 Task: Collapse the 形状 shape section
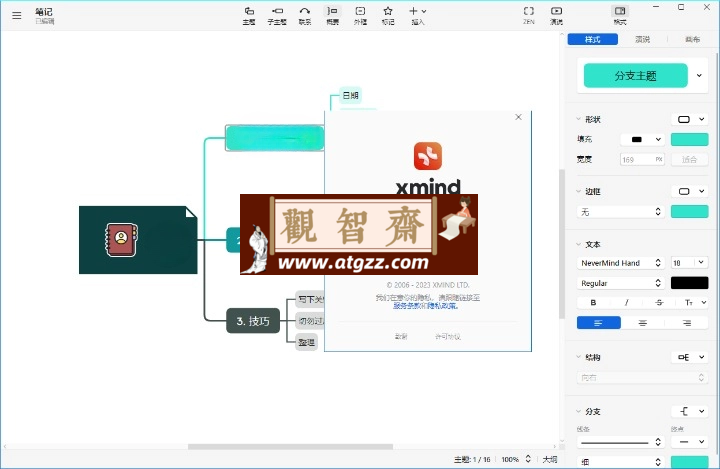[579, 119]
